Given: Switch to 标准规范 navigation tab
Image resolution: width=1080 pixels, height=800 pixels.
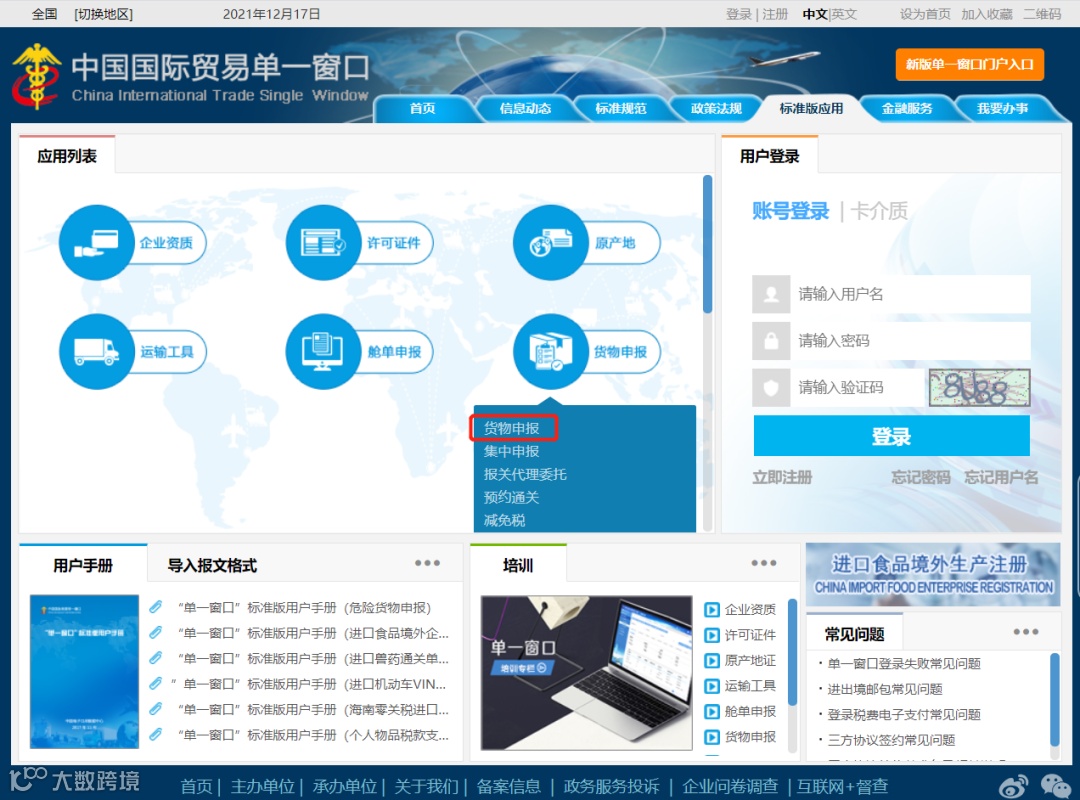Looking at the screenshot, I should 621,108.
